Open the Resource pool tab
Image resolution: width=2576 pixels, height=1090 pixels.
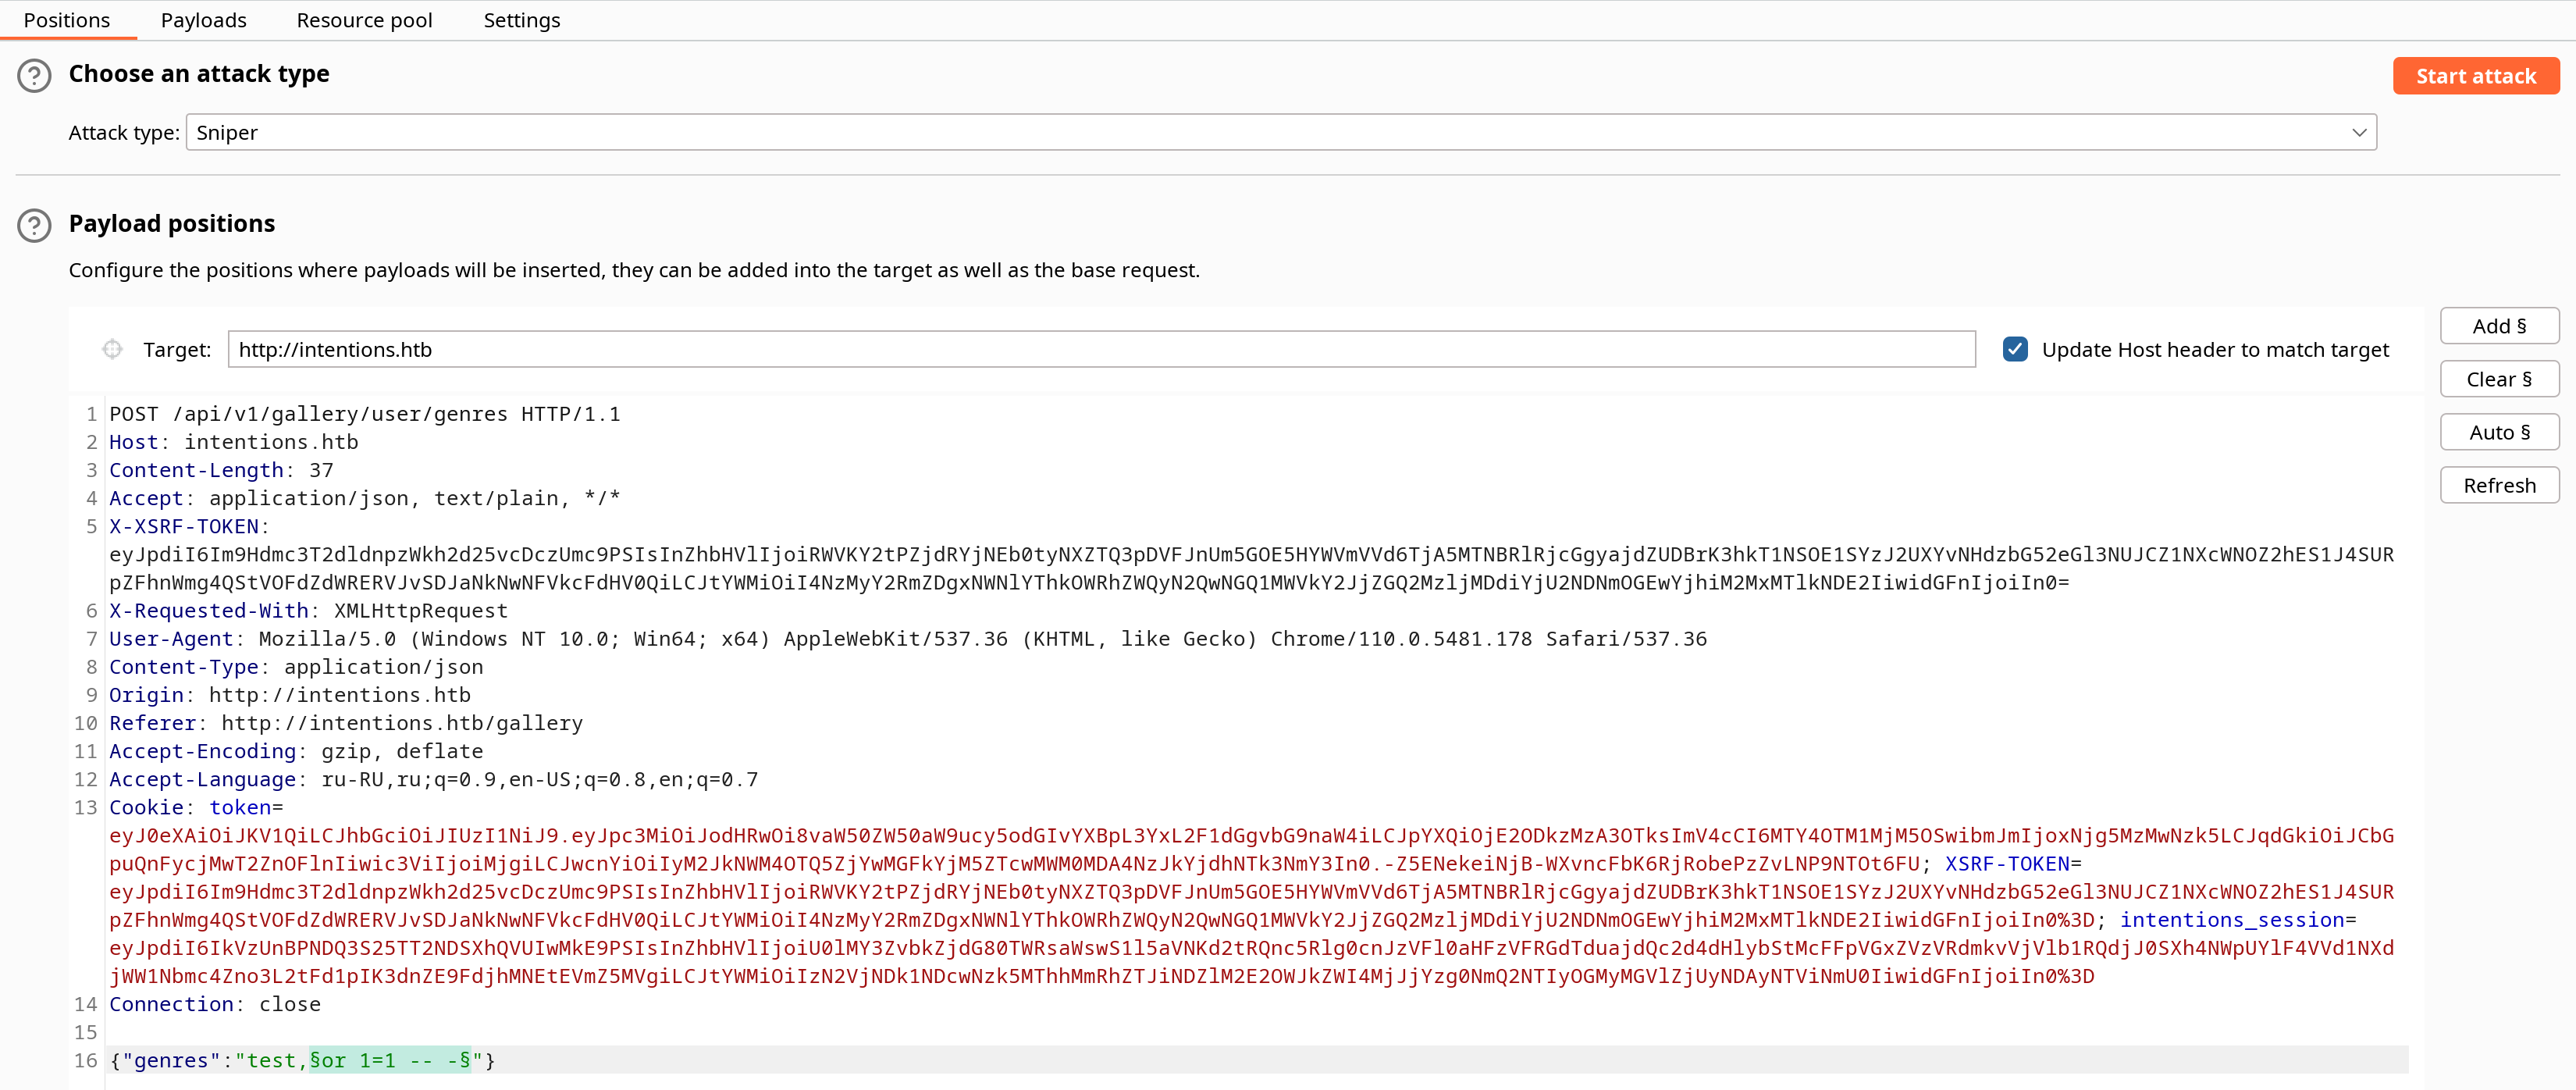pyautogui.click(x=364, y=20)
